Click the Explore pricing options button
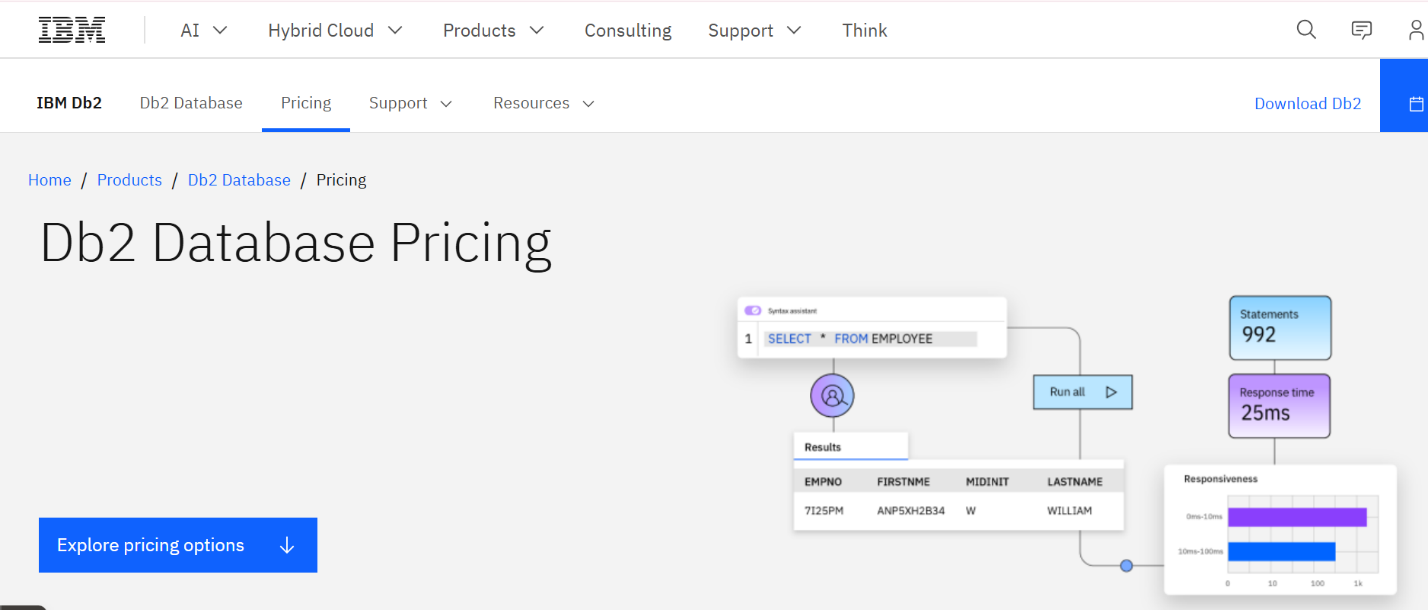1428x610 pixels. 178,545
